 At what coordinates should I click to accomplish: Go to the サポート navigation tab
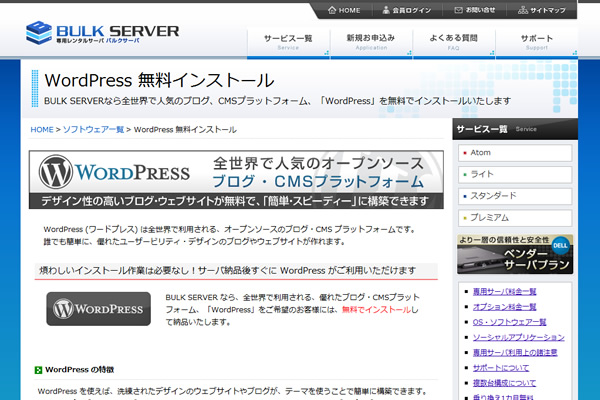536,41
